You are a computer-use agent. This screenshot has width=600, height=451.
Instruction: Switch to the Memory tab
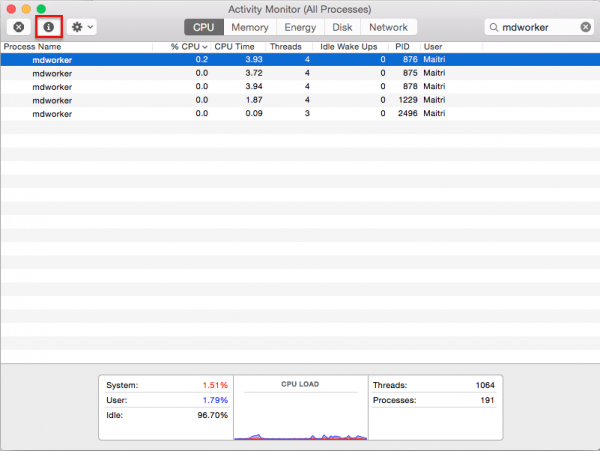tap(249, 27)
